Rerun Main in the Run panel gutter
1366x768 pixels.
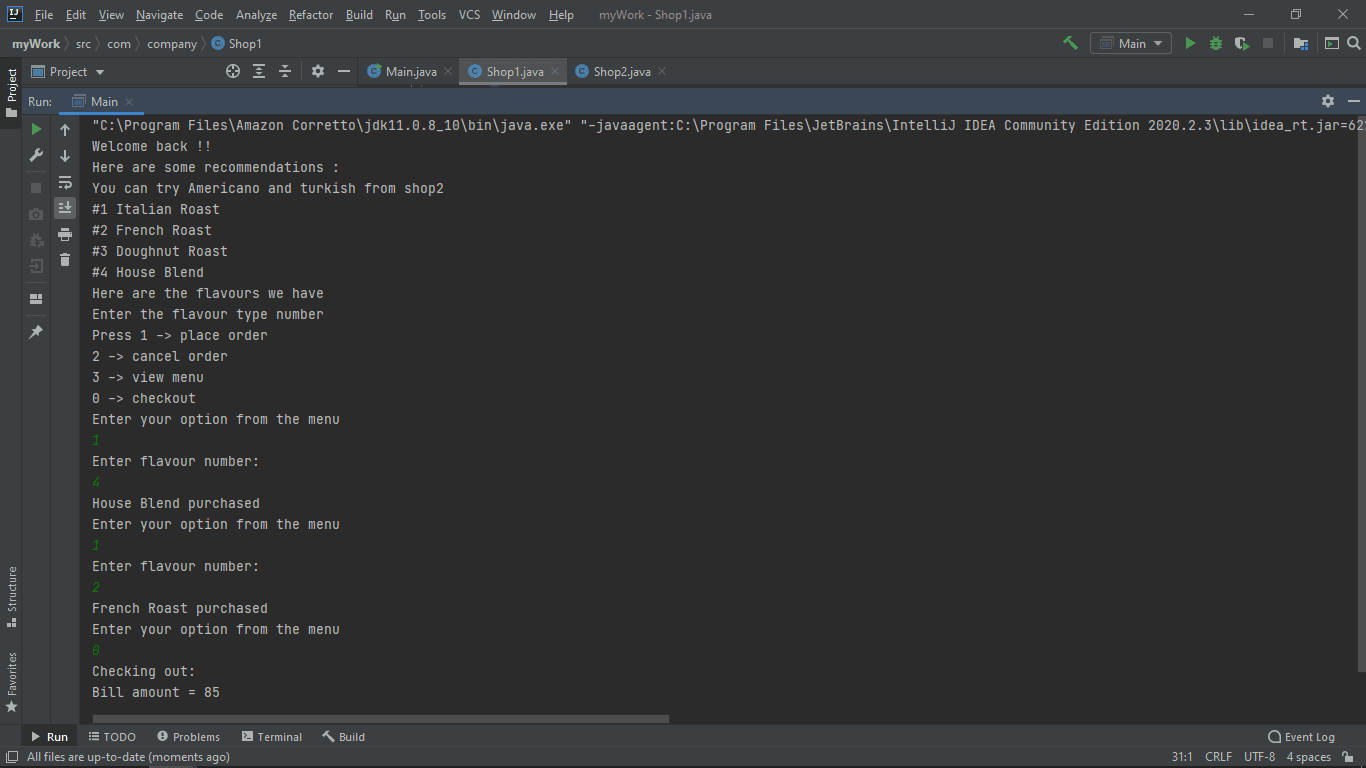tap(36, 129)
